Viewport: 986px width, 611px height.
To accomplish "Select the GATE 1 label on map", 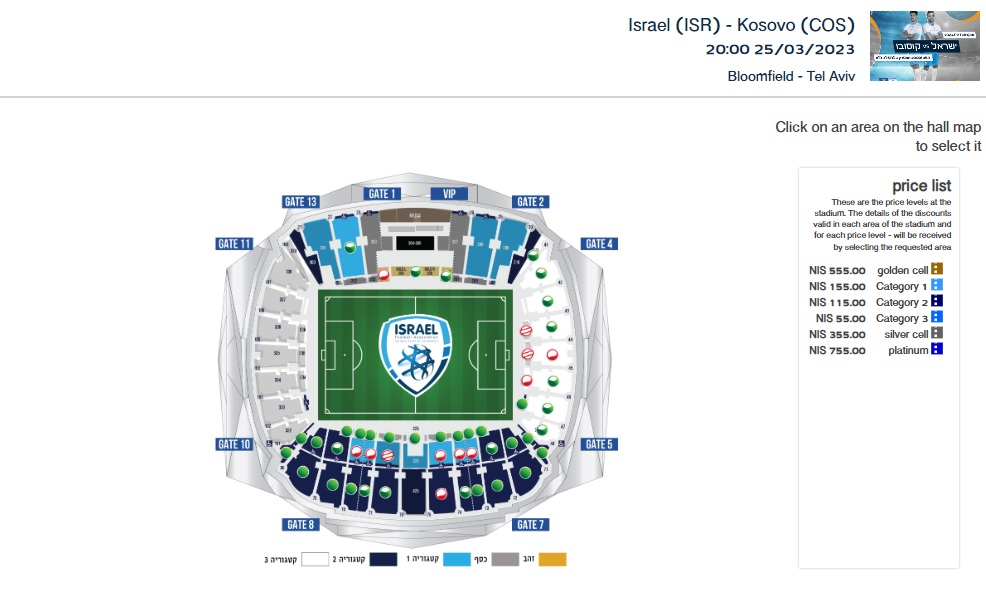I will coord(383,194).
